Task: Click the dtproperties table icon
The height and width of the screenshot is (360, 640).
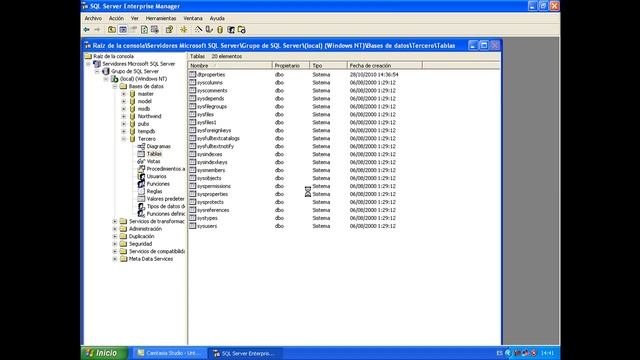Action: point(193,74)
